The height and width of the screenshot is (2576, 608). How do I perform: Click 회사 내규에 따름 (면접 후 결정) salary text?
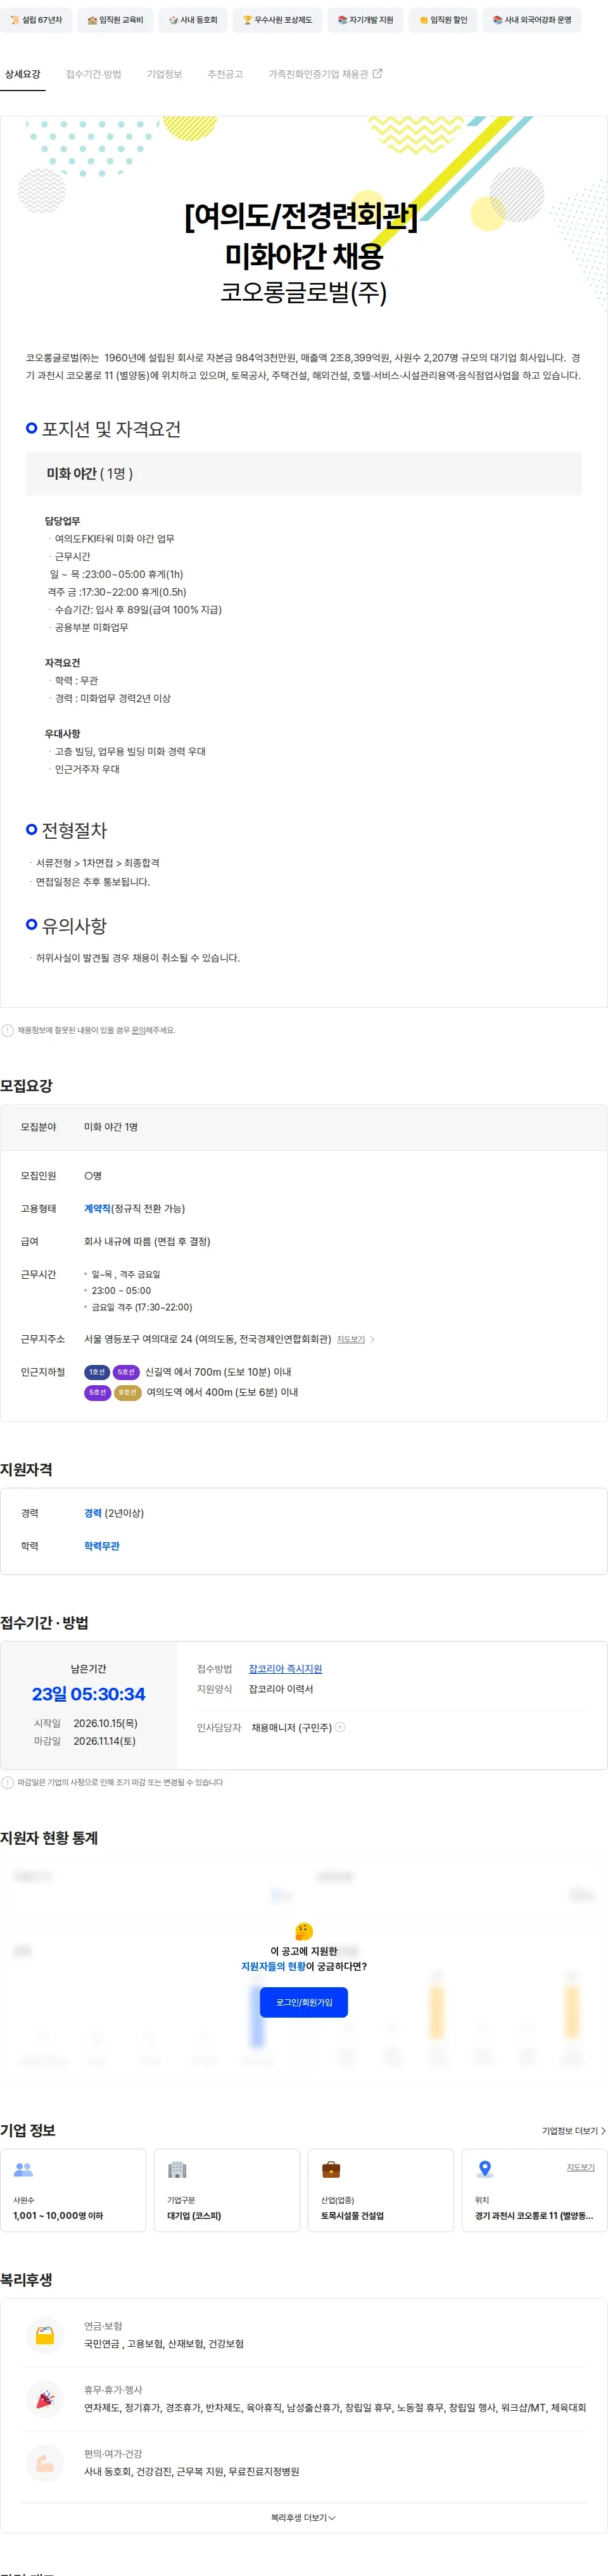pyautogui.click(x=147, y=1242)
